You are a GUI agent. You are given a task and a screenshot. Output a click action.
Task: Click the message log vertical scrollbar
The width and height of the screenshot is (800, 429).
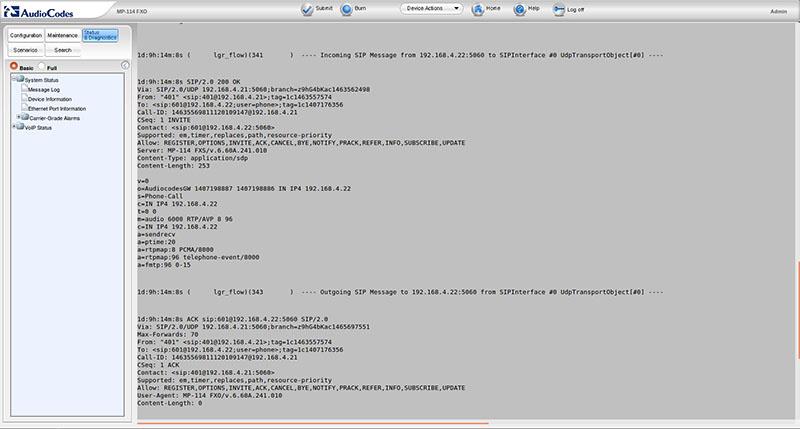pos(798,310)
